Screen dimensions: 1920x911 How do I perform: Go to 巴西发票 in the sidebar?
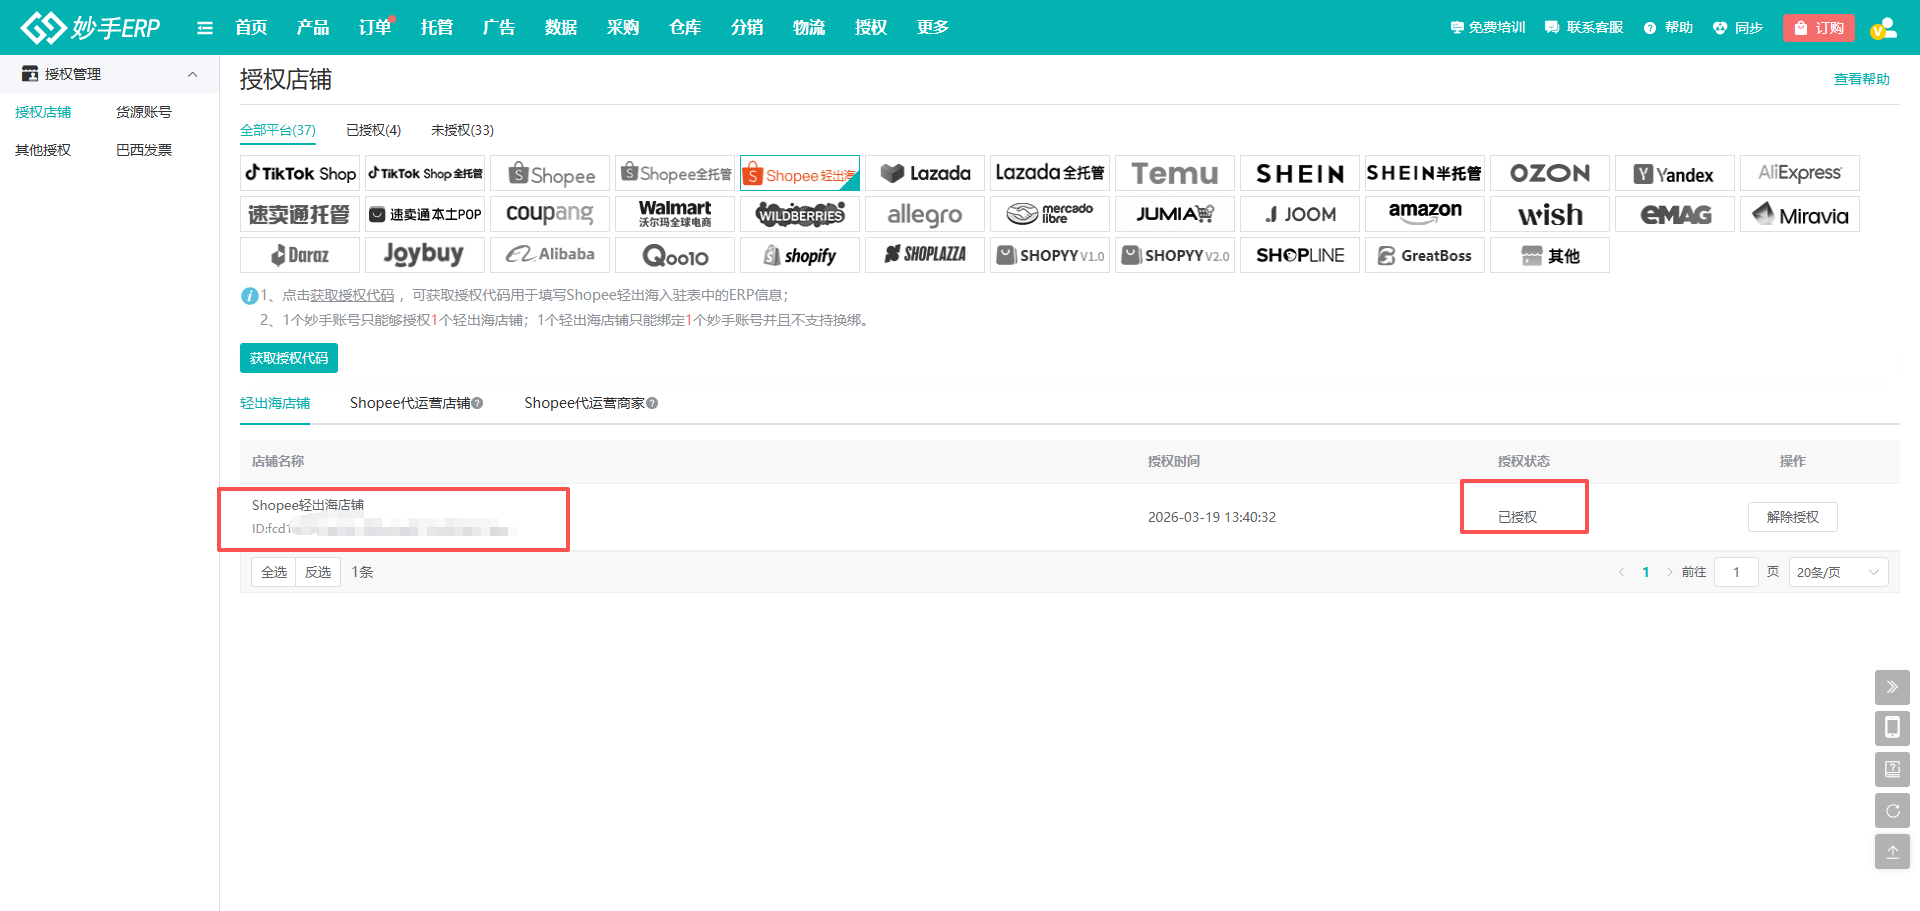144,150
